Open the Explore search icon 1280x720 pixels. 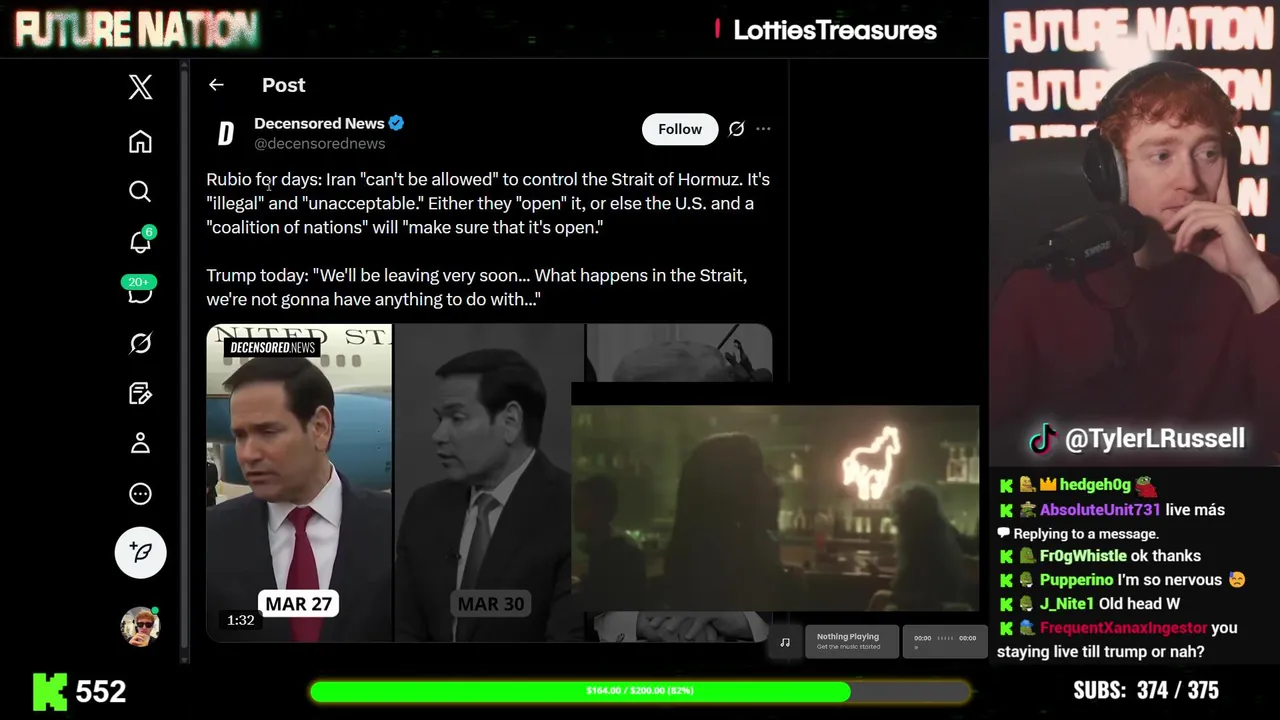click(x=140, y=191)
